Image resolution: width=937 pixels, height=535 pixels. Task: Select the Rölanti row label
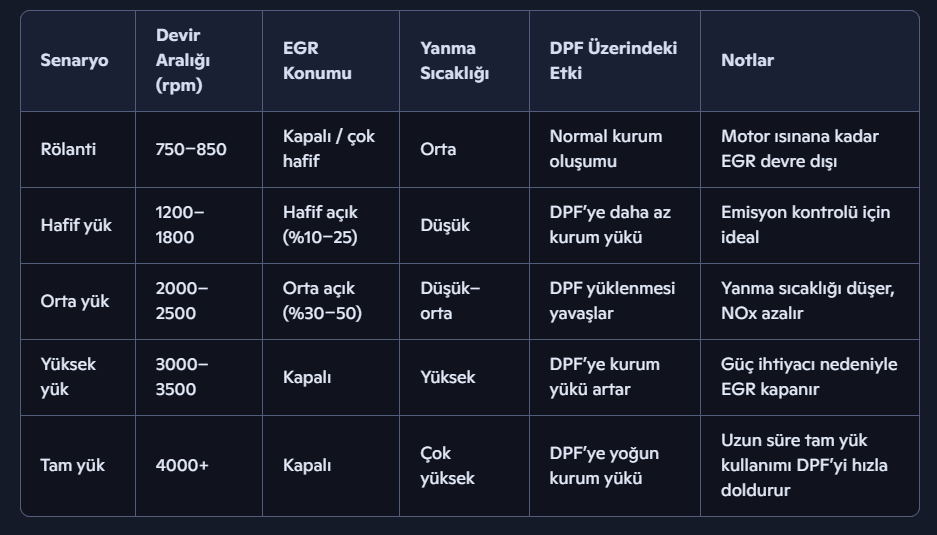click(68, 149)
